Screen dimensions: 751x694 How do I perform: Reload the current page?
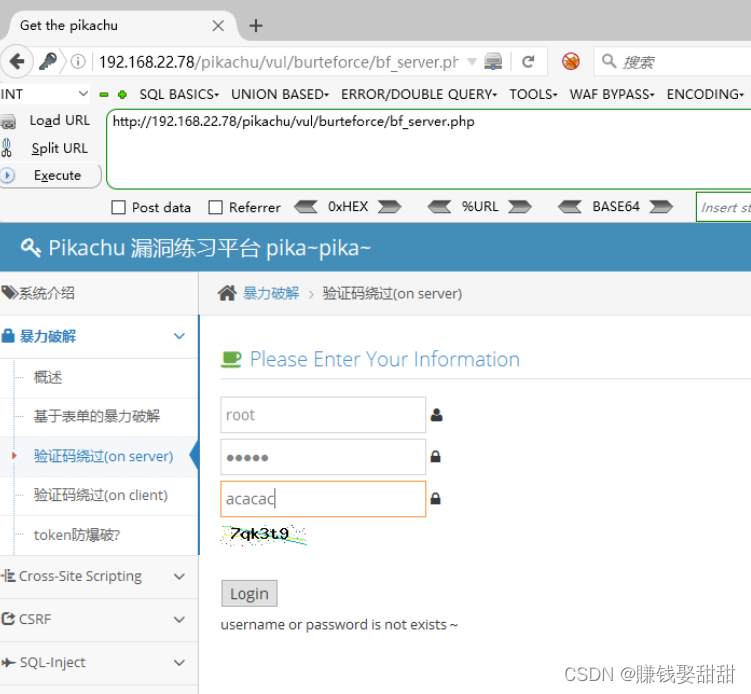coord(528,61)
